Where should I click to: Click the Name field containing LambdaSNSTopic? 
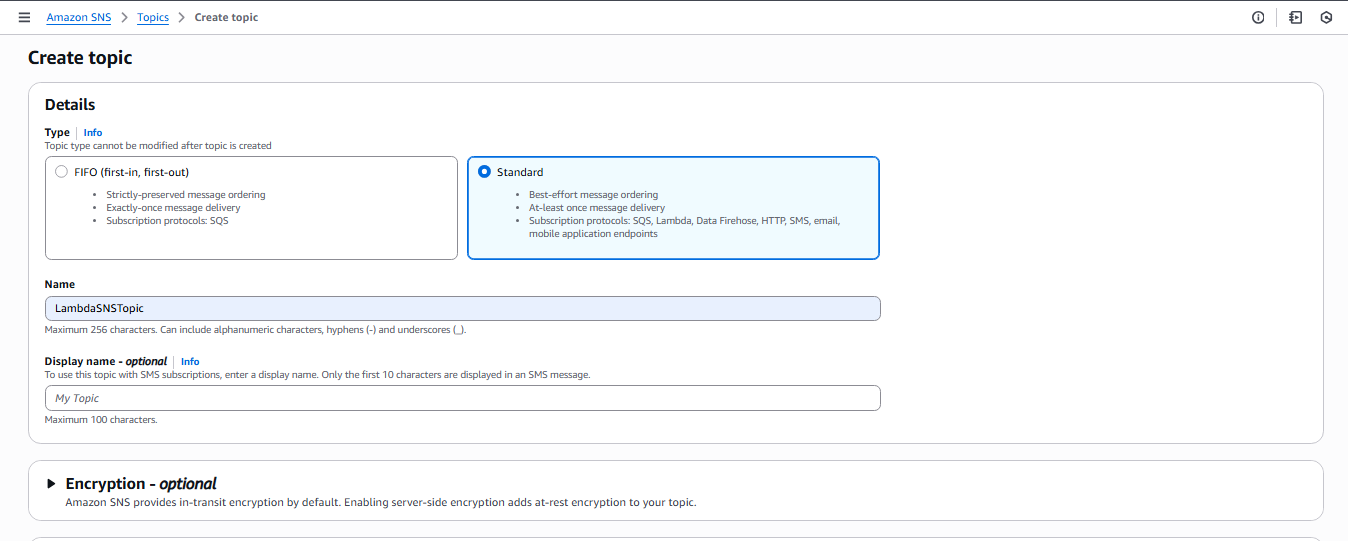click(x=462, y=308)
